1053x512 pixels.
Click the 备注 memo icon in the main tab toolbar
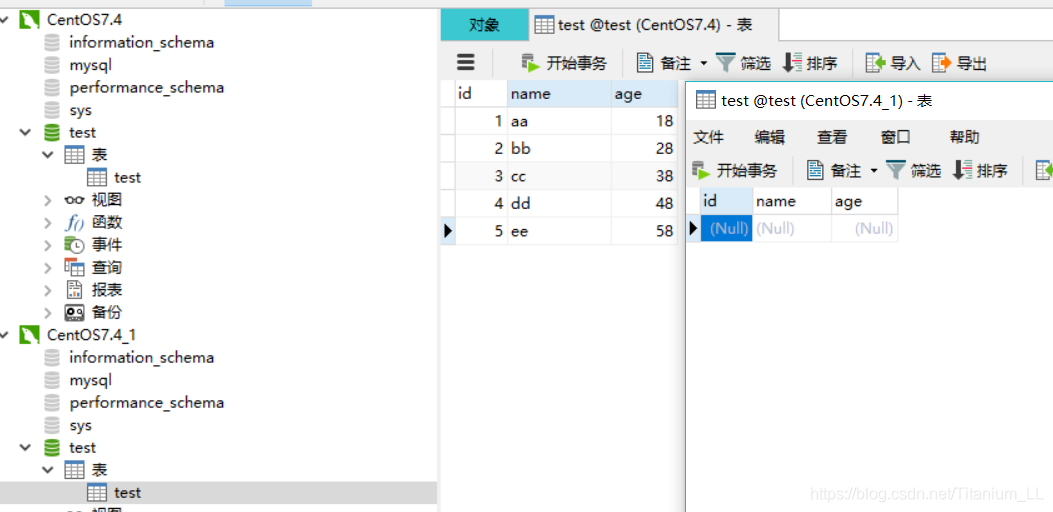point(645,63)
